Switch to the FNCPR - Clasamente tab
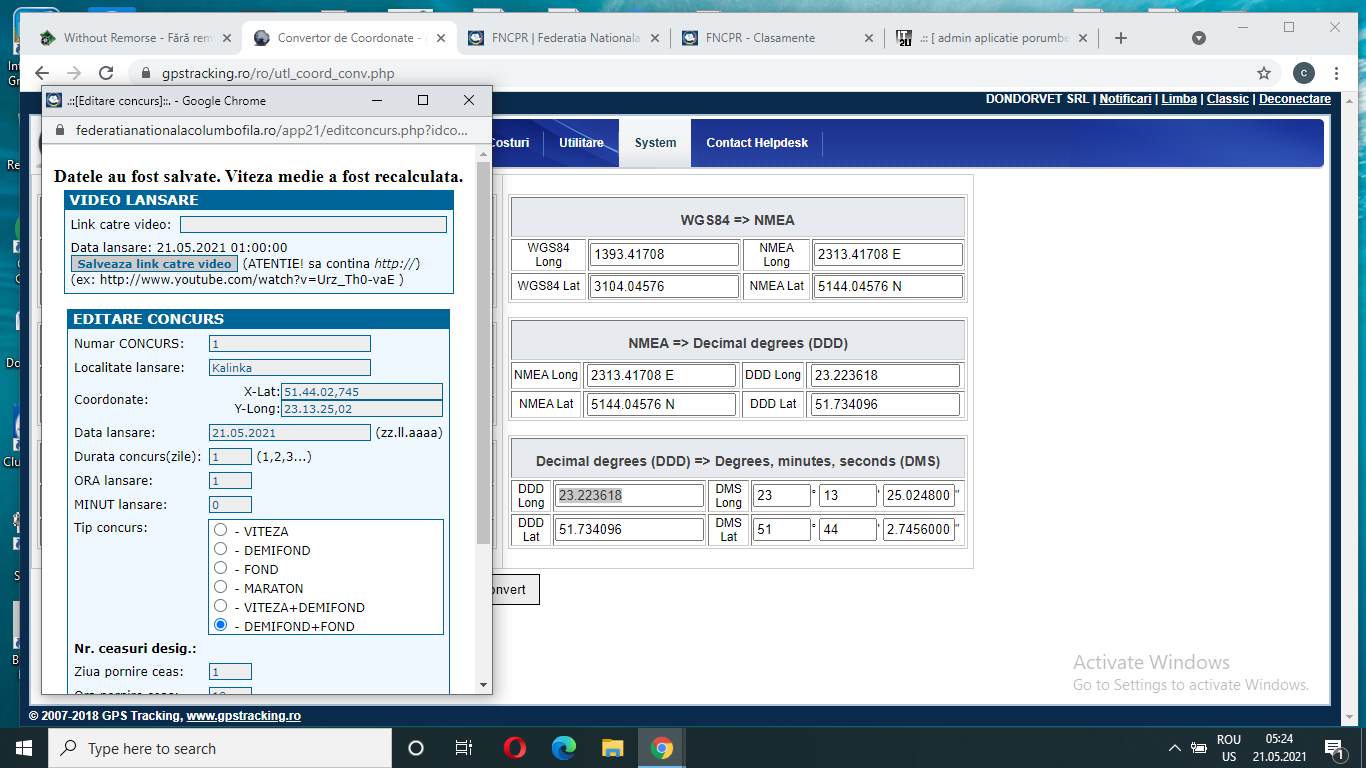The height and width of the screenshot is (768, 1366). click(x=760, y=38)
